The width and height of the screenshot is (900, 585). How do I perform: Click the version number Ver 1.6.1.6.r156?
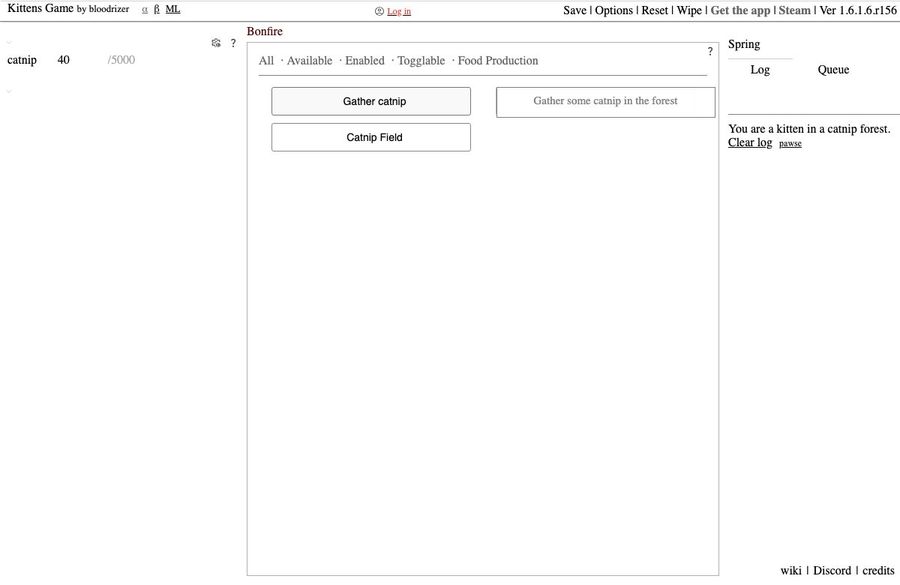click(x=858, y=10)
